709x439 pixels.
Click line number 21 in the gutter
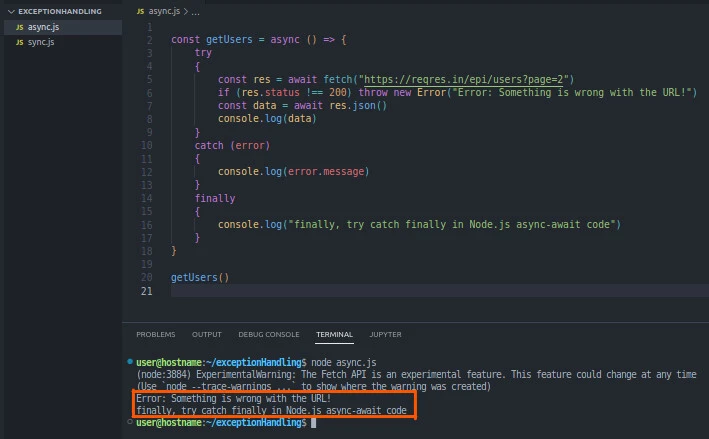[146, 291]
